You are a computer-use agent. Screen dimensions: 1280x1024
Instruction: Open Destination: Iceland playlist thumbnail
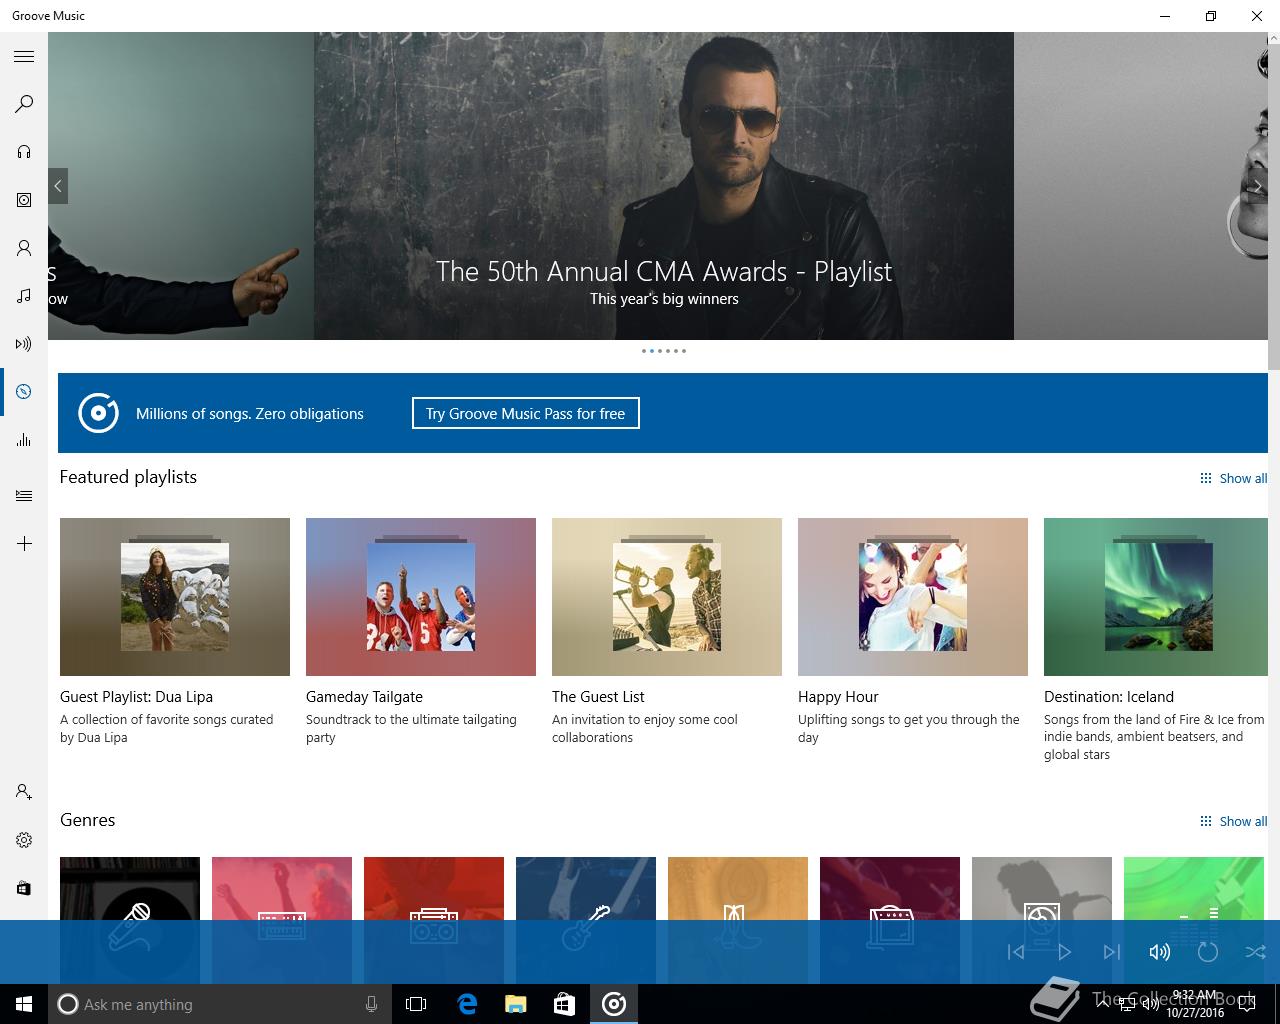(1156, 597)
